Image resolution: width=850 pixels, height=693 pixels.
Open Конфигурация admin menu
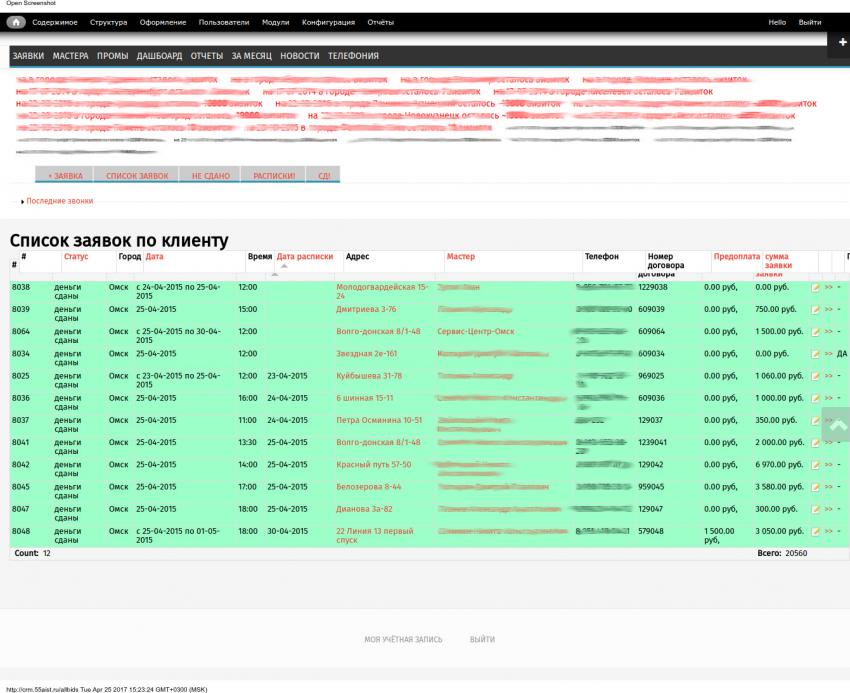[329, 22]
